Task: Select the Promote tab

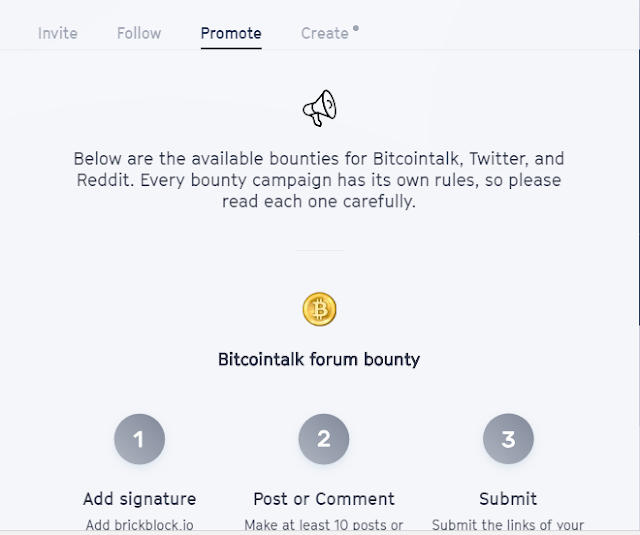Action: click(231, 33)
